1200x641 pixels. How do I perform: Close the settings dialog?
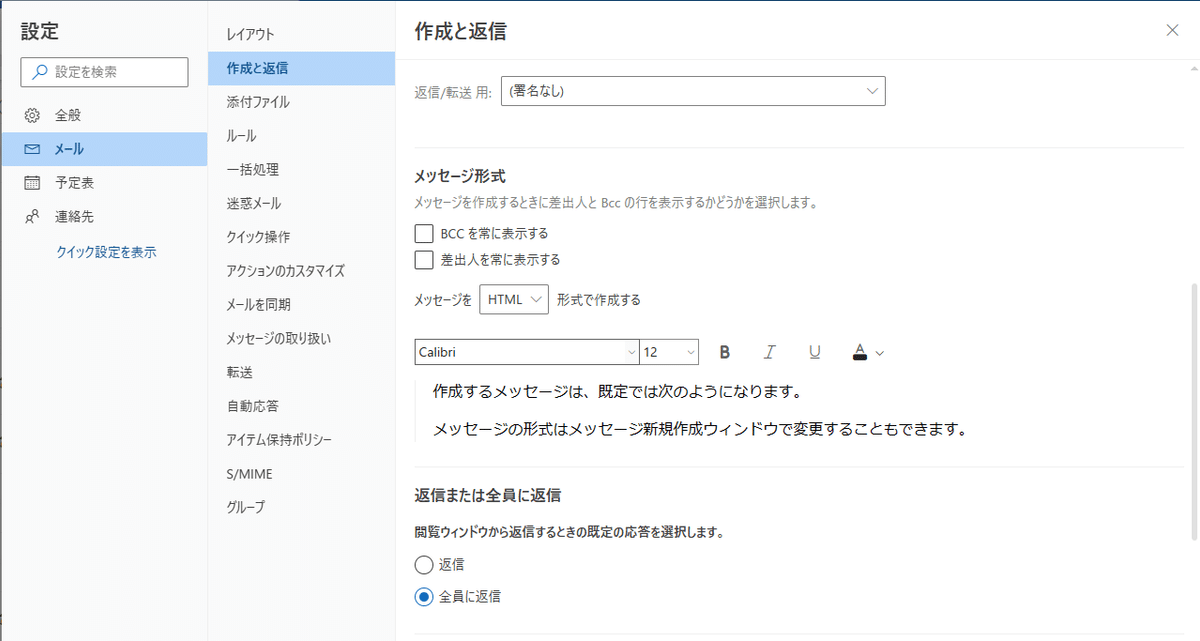[x=1173, y=31]
